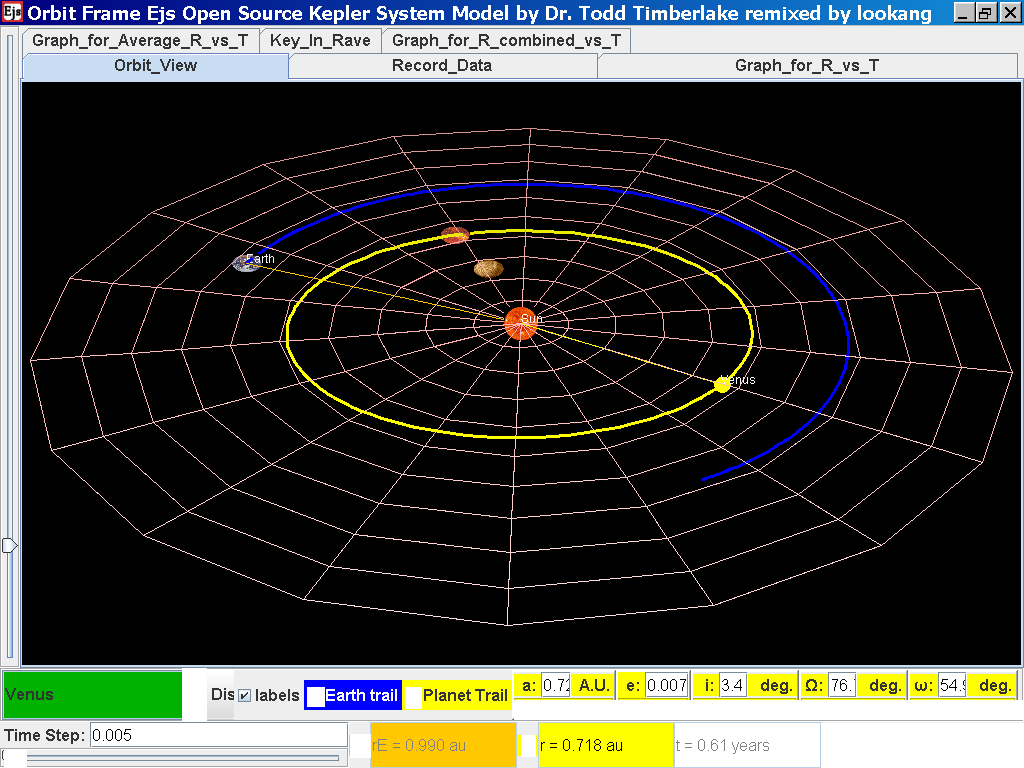Screen dimensions: 1024x768
Task: Click the 'r = 0.718 au' readout
Action: [x=605, y=745]
